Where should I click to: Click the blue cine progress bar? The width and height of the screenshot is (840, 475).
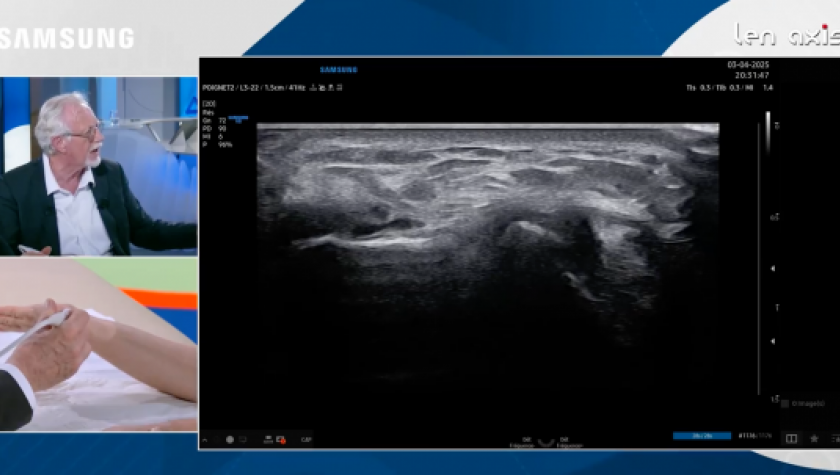coord(701,436)
